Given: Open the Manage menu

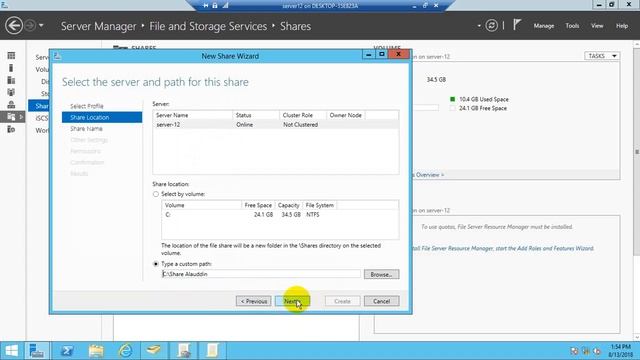Looking at the screenshot, I should coord(544,26).
